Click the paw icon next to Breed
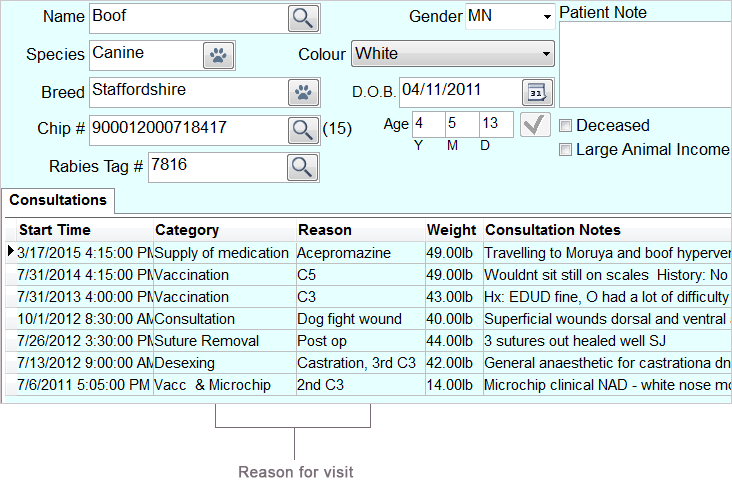 click(x=302, y=92)
